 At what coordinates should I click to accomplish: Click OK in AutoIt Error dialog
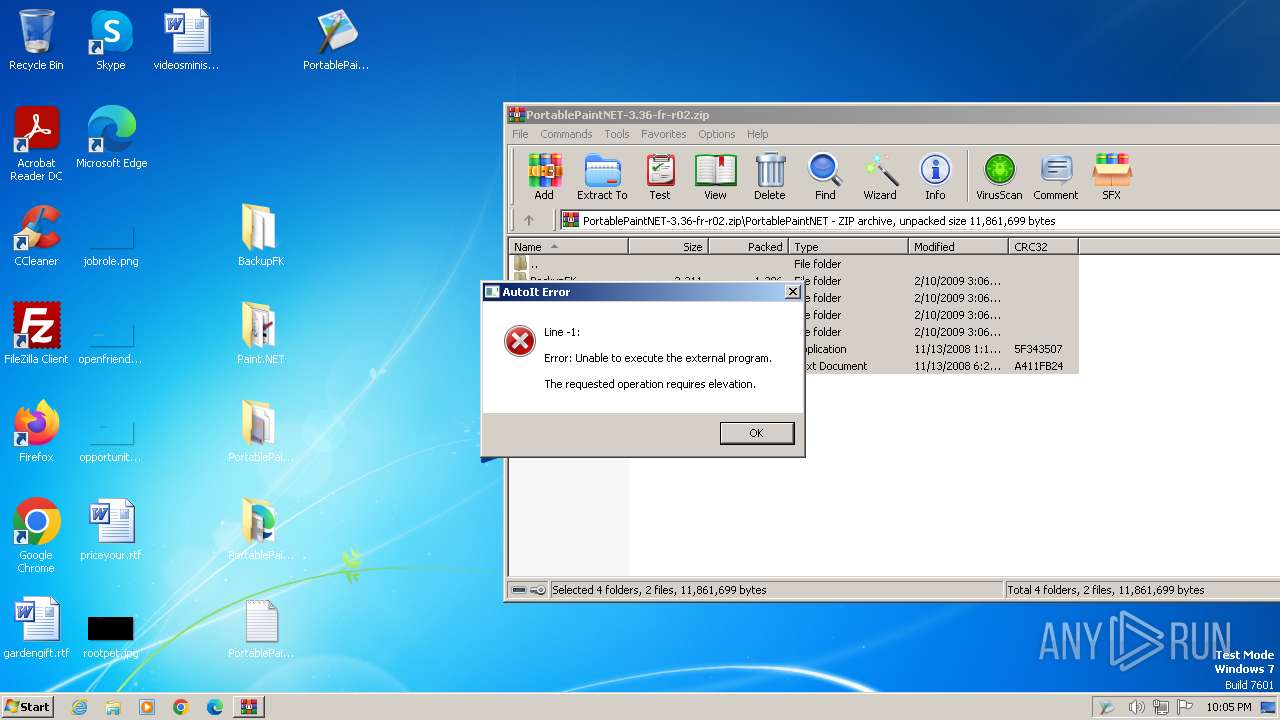point(757,433)
